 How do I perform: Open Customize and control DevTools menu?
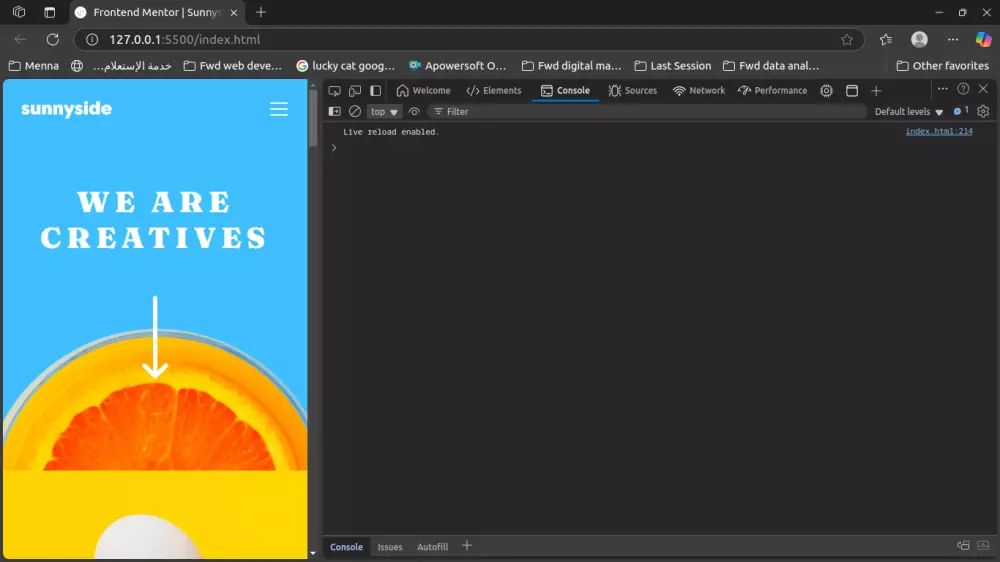(943, 89)
